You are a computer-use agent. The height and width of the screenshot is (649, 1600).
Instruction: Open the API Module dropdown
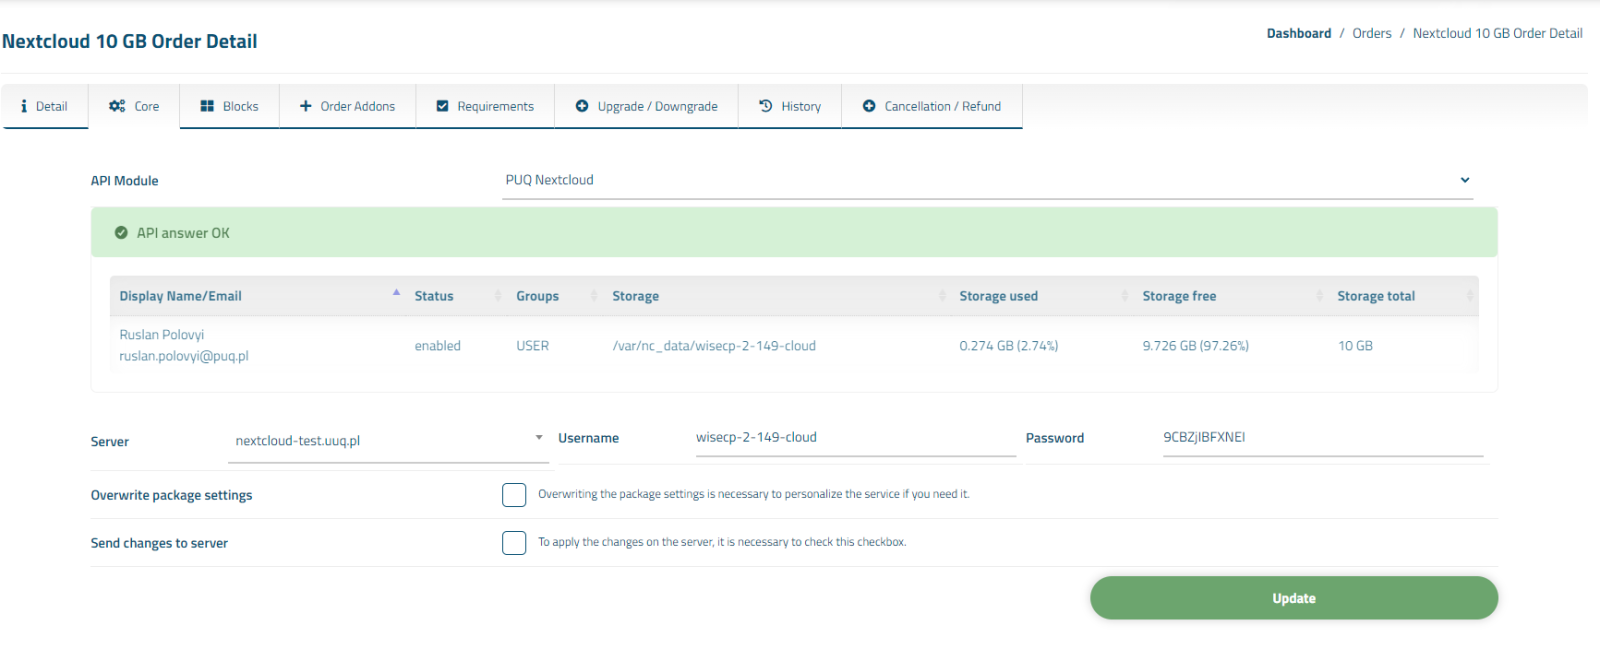click(x=987, y=181)
